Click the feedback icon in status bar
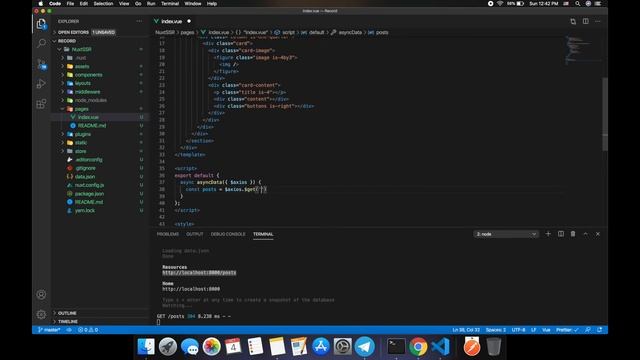640x360 pixels. [588, 330]
